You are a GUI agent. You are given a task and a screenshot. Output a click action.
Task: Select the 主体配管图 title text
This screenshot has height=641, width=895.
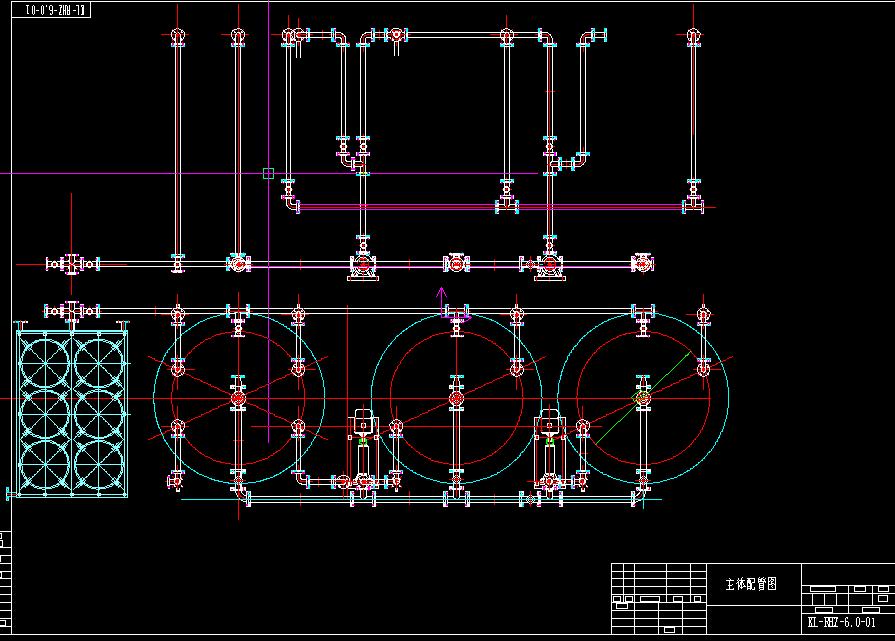[751, 584]
